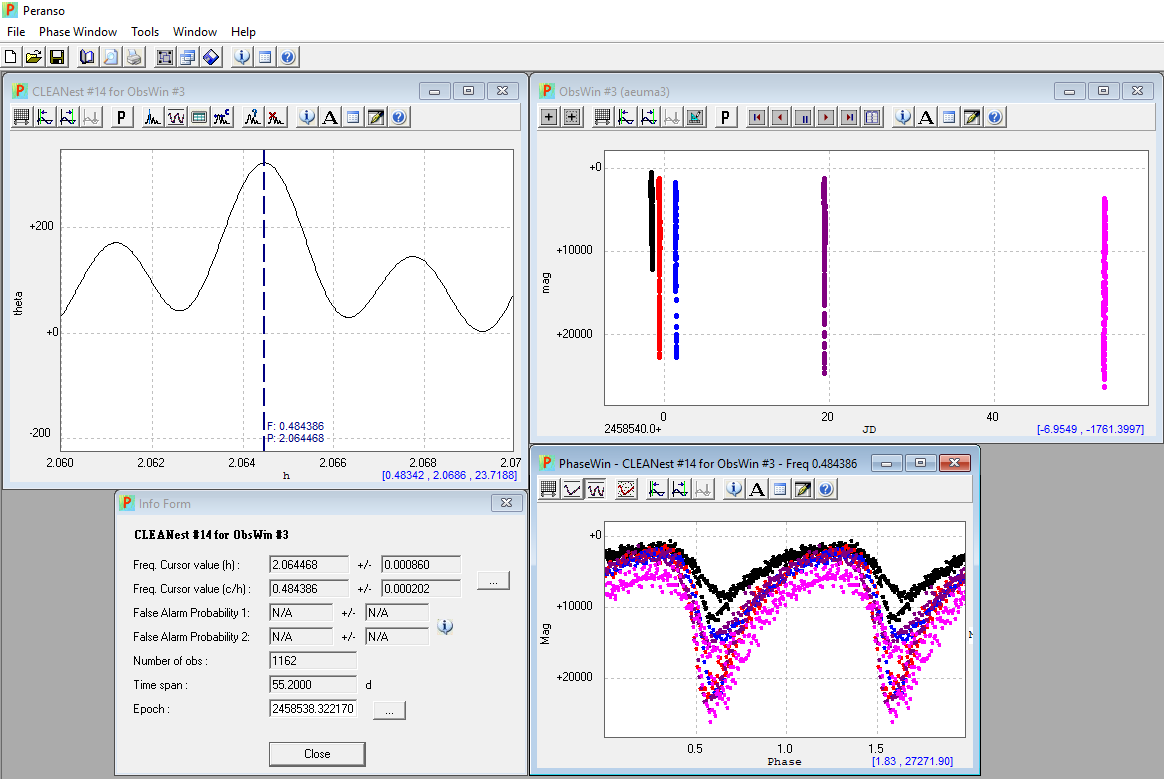The image size is (1164, 779).
Task: Expand options with '...' button beside Epoch
Action: click(389, 709)
